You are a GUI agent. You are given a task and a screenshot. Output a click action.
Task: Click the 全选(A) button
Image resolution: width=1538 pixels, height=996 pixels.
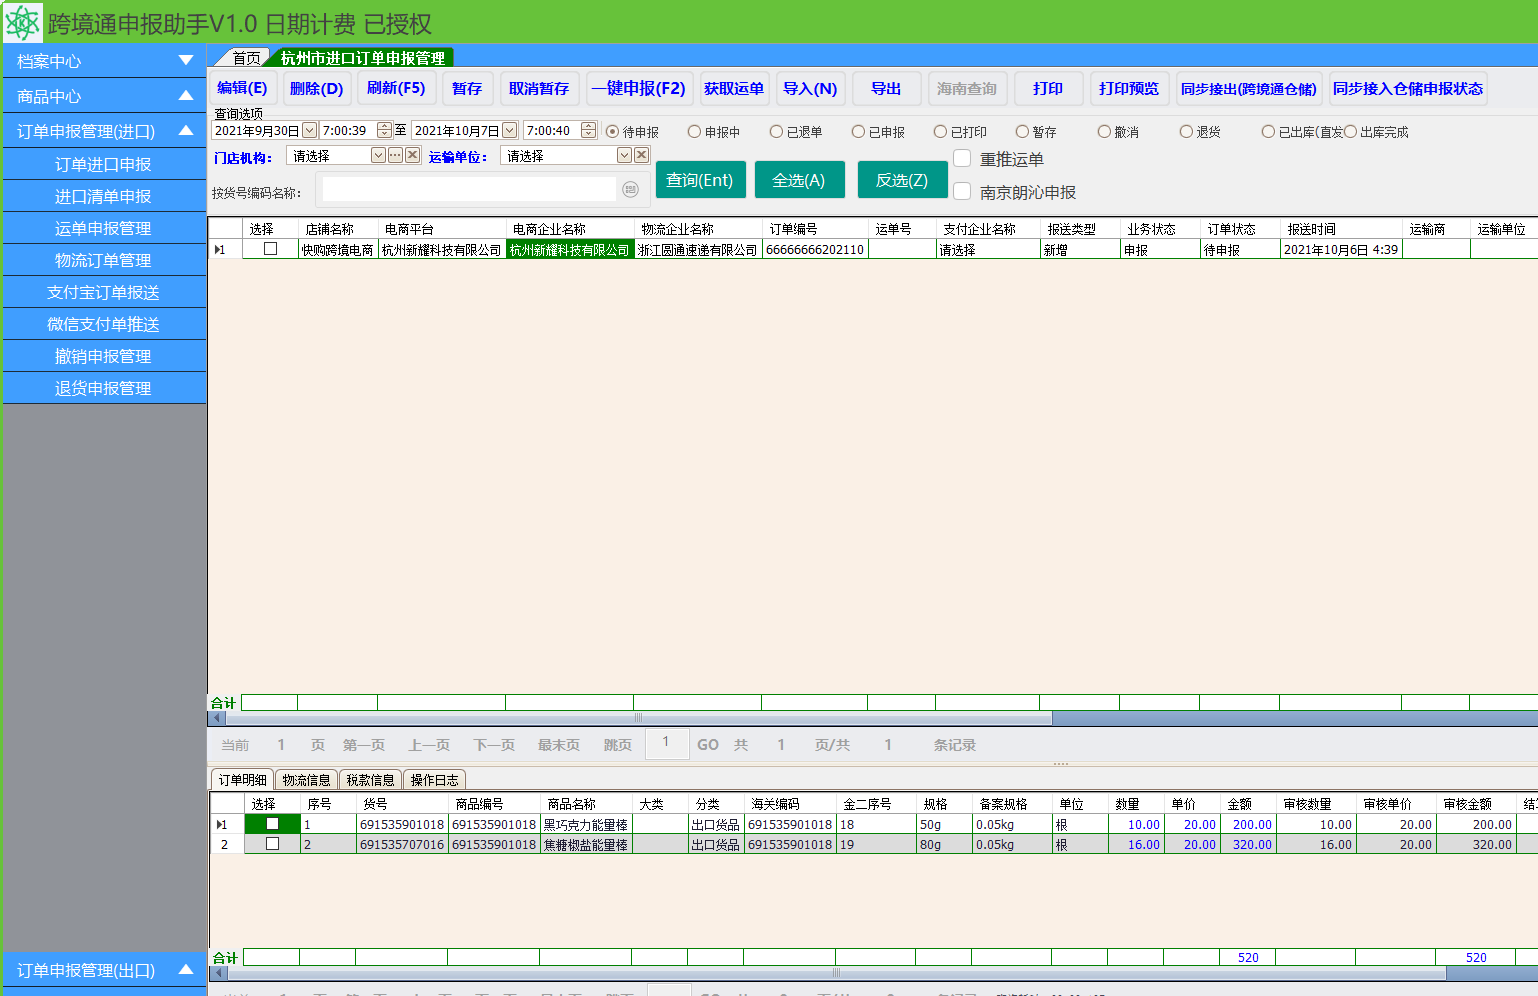(799, 180)
